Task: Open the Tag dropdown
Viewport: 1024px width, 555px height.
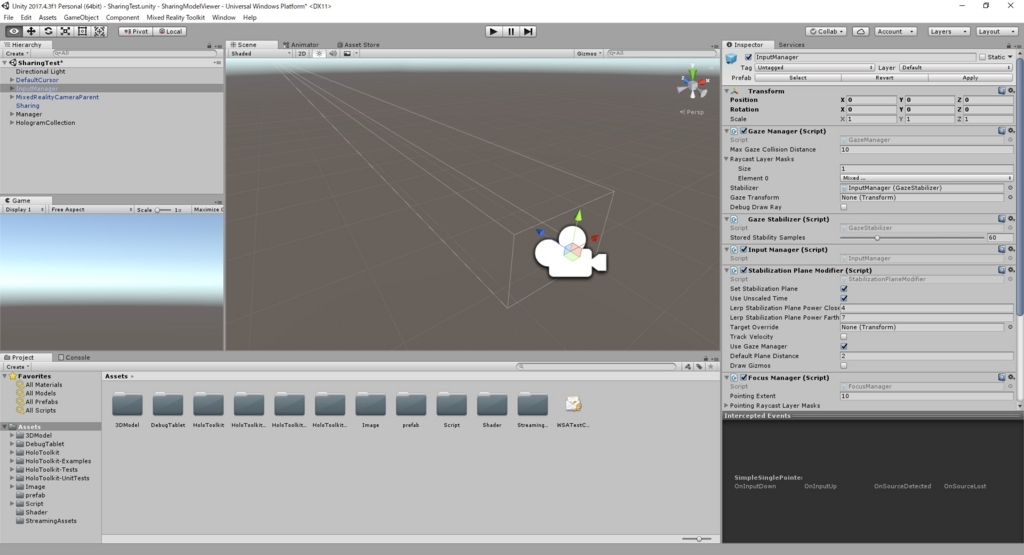Action: coord(814,68)
